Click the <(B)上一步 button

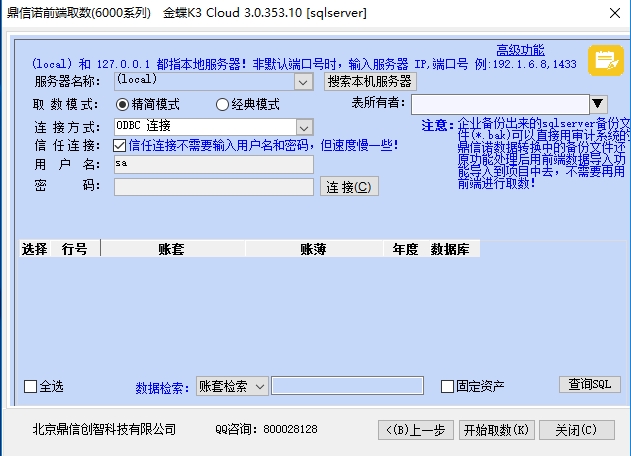click(416, 430)
